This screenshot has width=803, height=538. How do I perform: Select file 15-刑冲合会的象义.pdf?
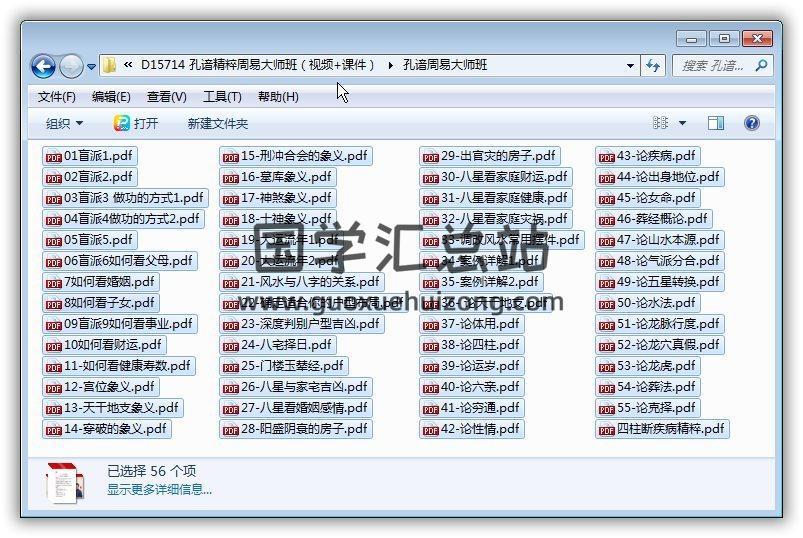(295, 156)
